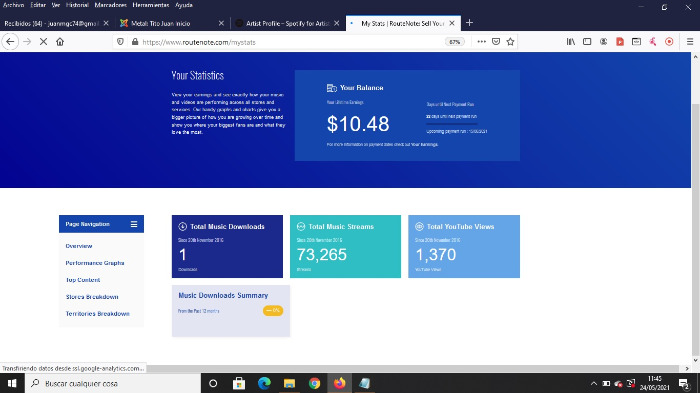Click the 0% badge in Downloads Summary
Screen dimensions: 700x393
pyautogui.click(x=273, y=310)
